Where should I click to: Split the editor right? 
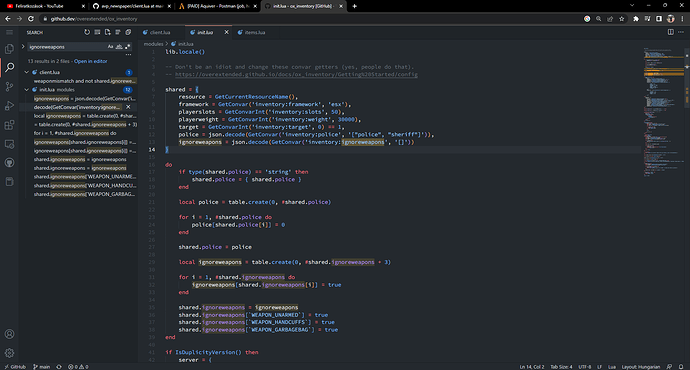pos(671,32)
